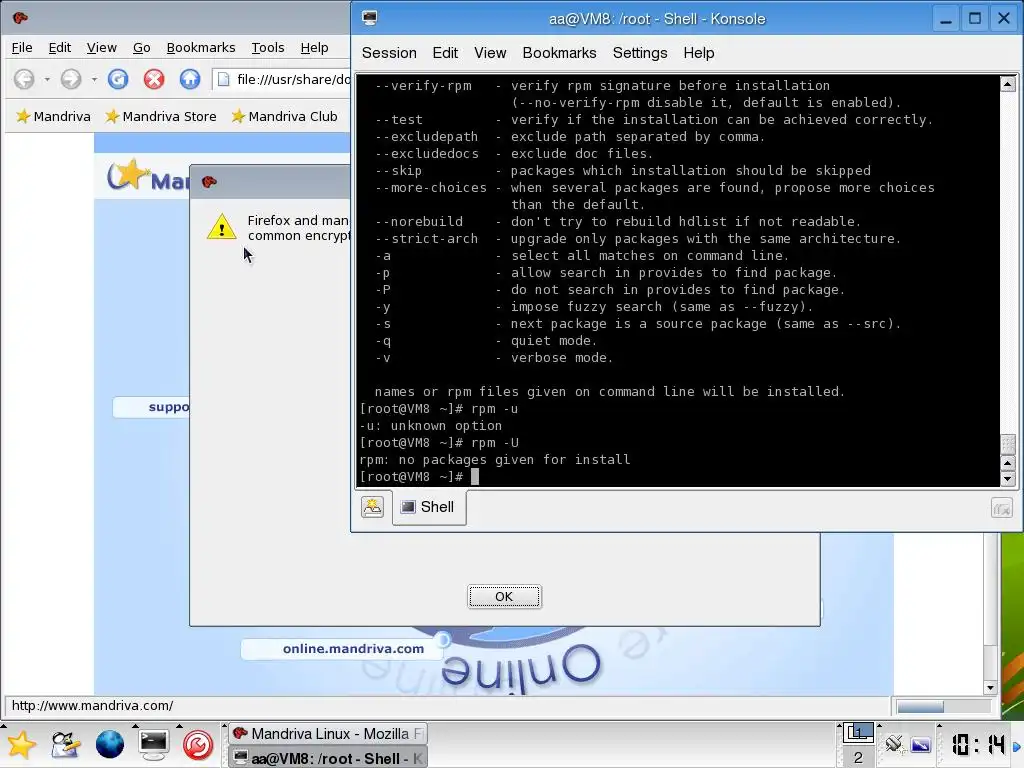Open the Mandriva bookmark
The width and height of the screenshot is (1024, 768).
[x=54, y=116]
